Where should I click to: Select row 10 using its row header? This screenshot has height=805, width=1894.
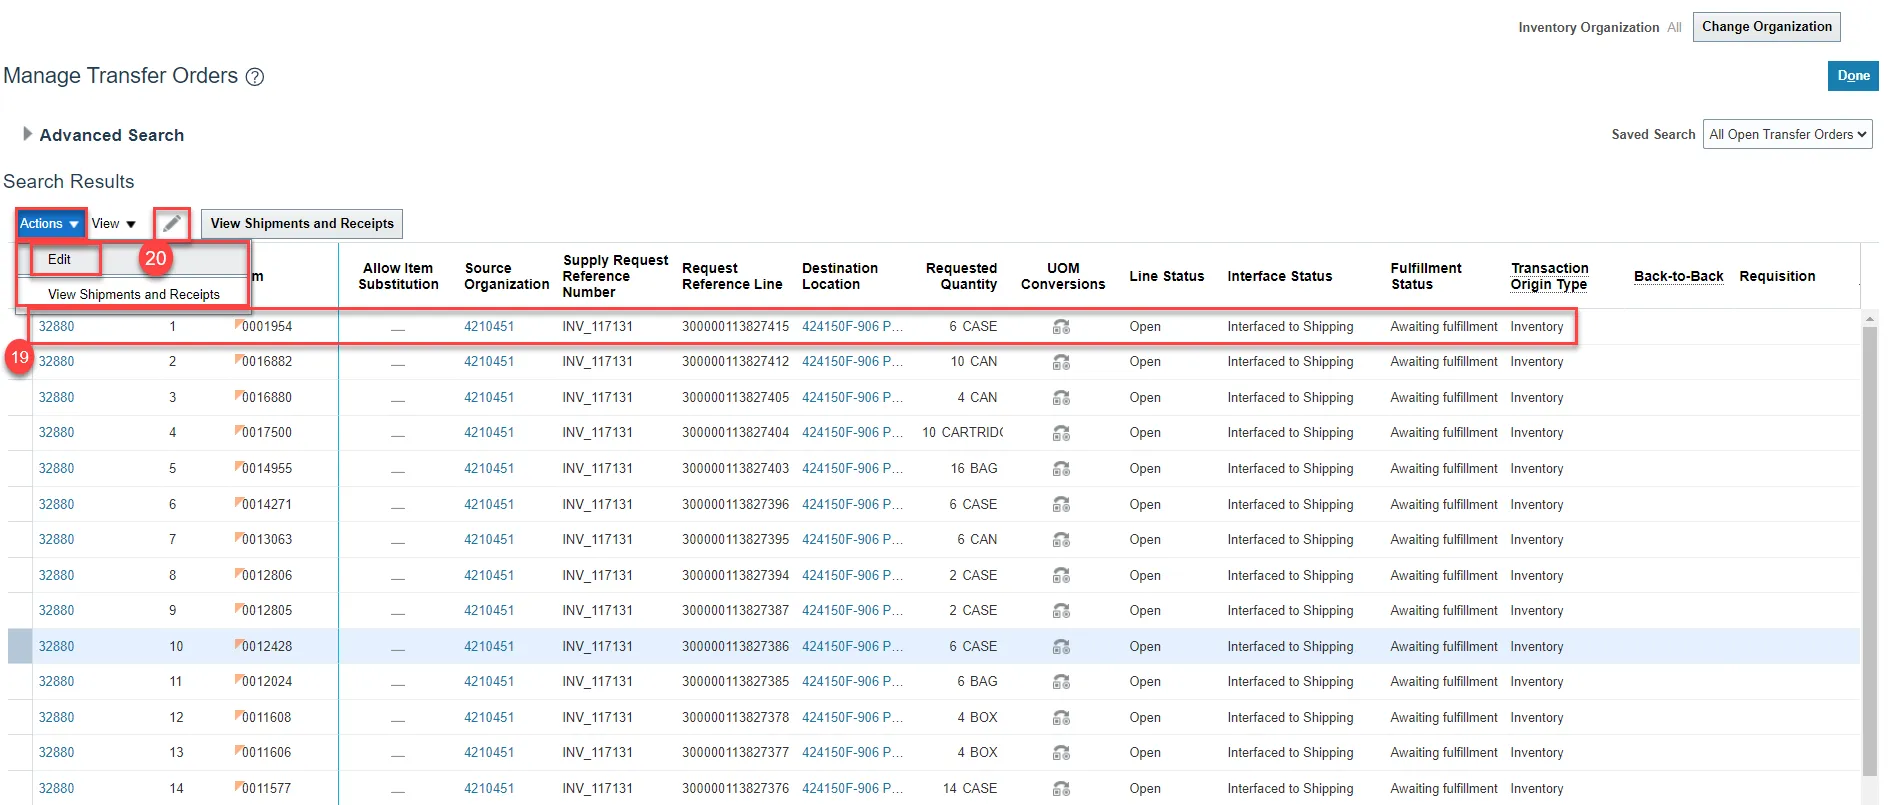click(x=20, y=647)
